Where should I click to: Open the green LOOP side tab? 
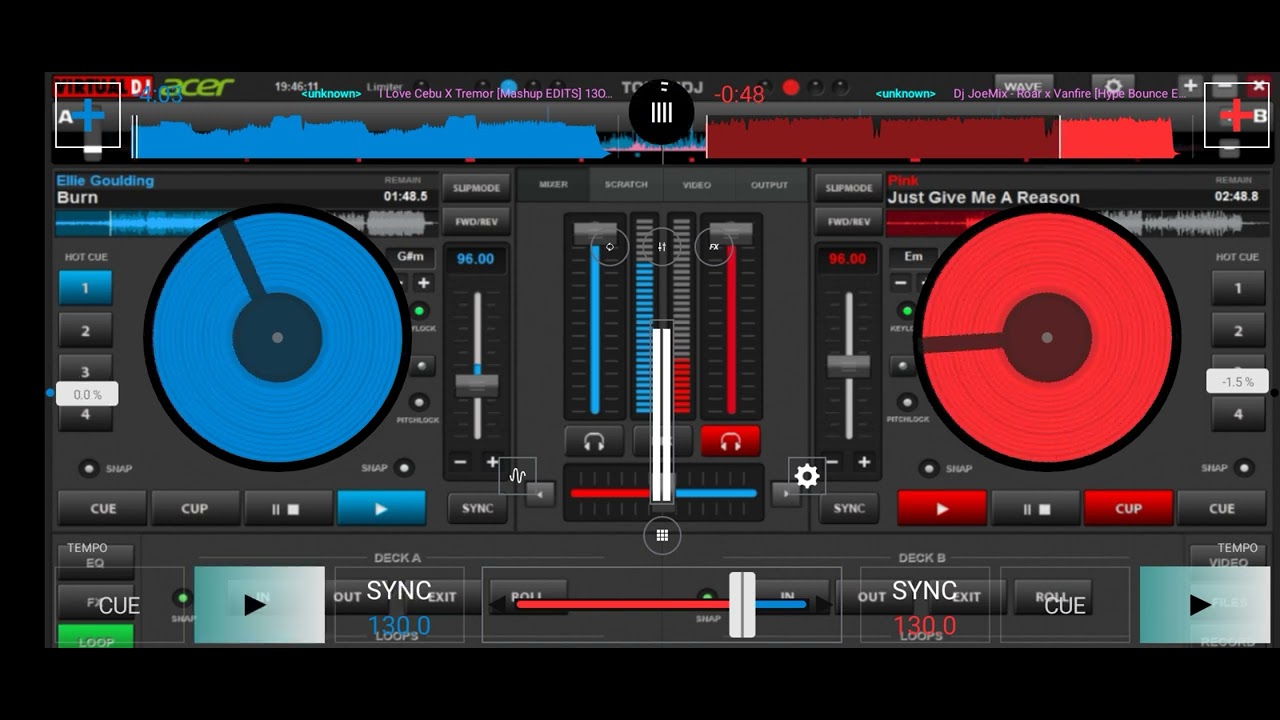pos(96,637)
